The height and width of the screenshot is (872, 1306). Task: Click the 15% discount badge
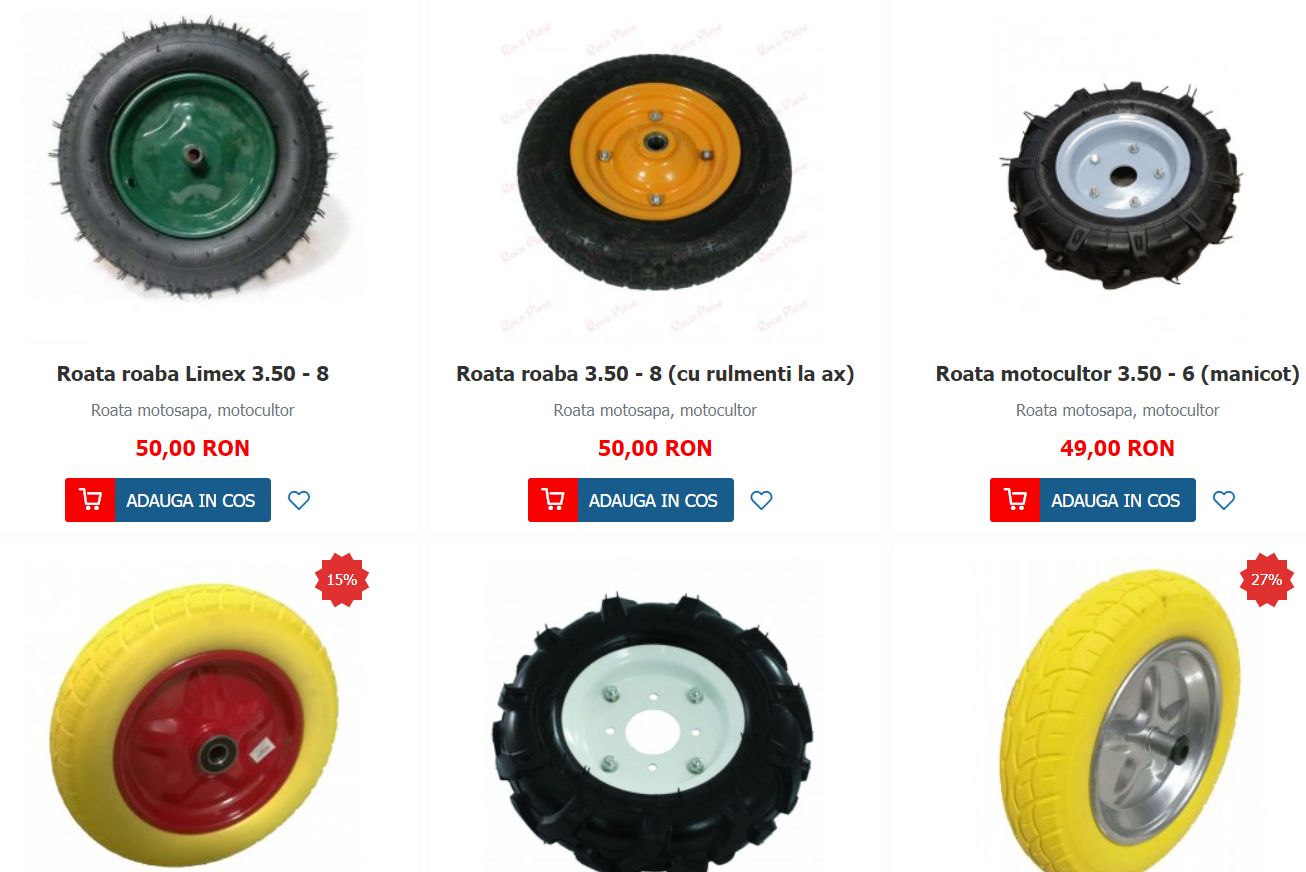pyautogui.click(x=342, y=580)
